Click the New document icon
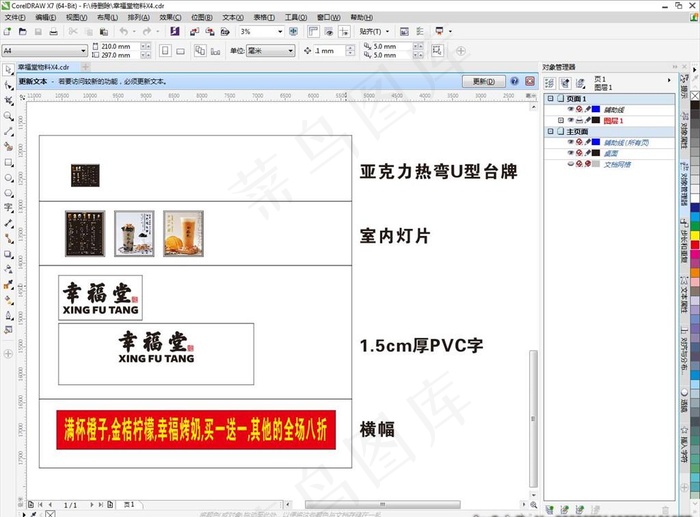This screenshot has width=700, height=517. pos(7,32)
